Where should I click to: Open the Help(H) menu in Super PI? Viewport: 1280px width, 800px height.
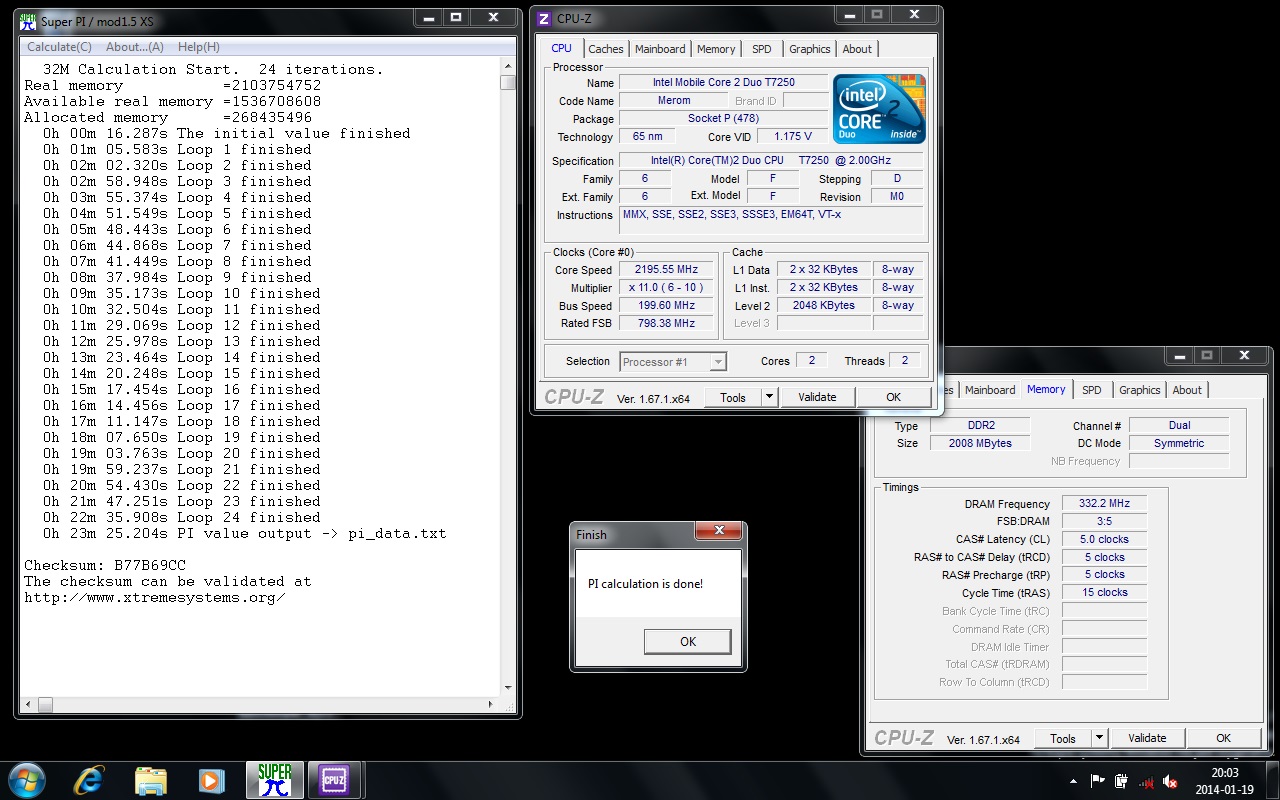click(x=199, y=47)
